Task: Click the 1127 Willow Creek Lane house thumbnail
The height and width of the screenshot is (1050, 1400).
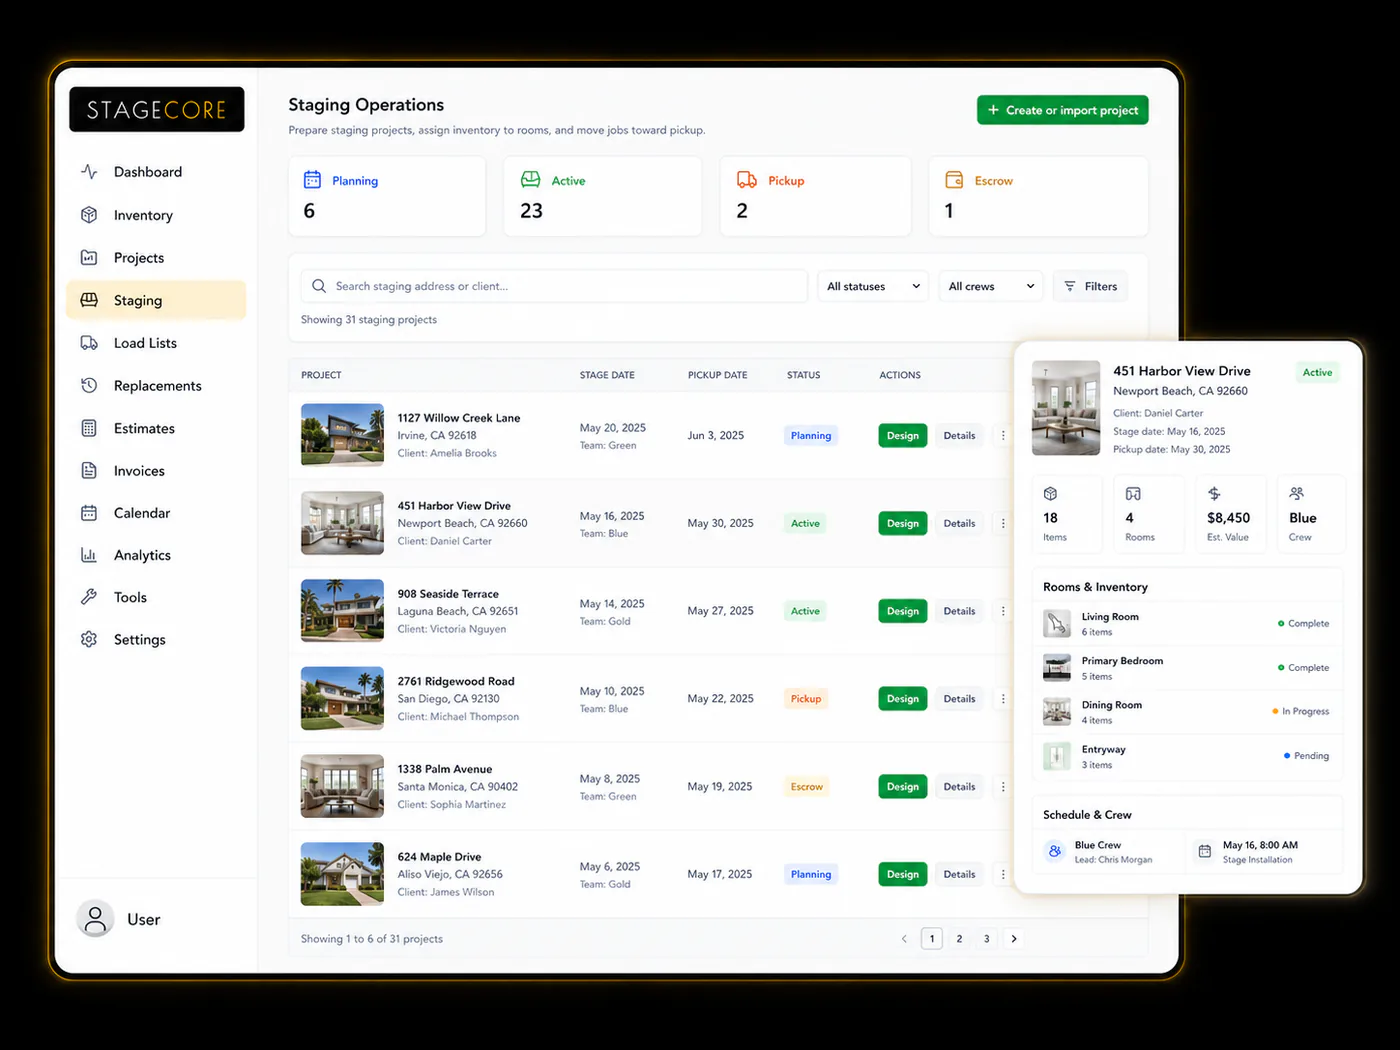Action: 342,435
